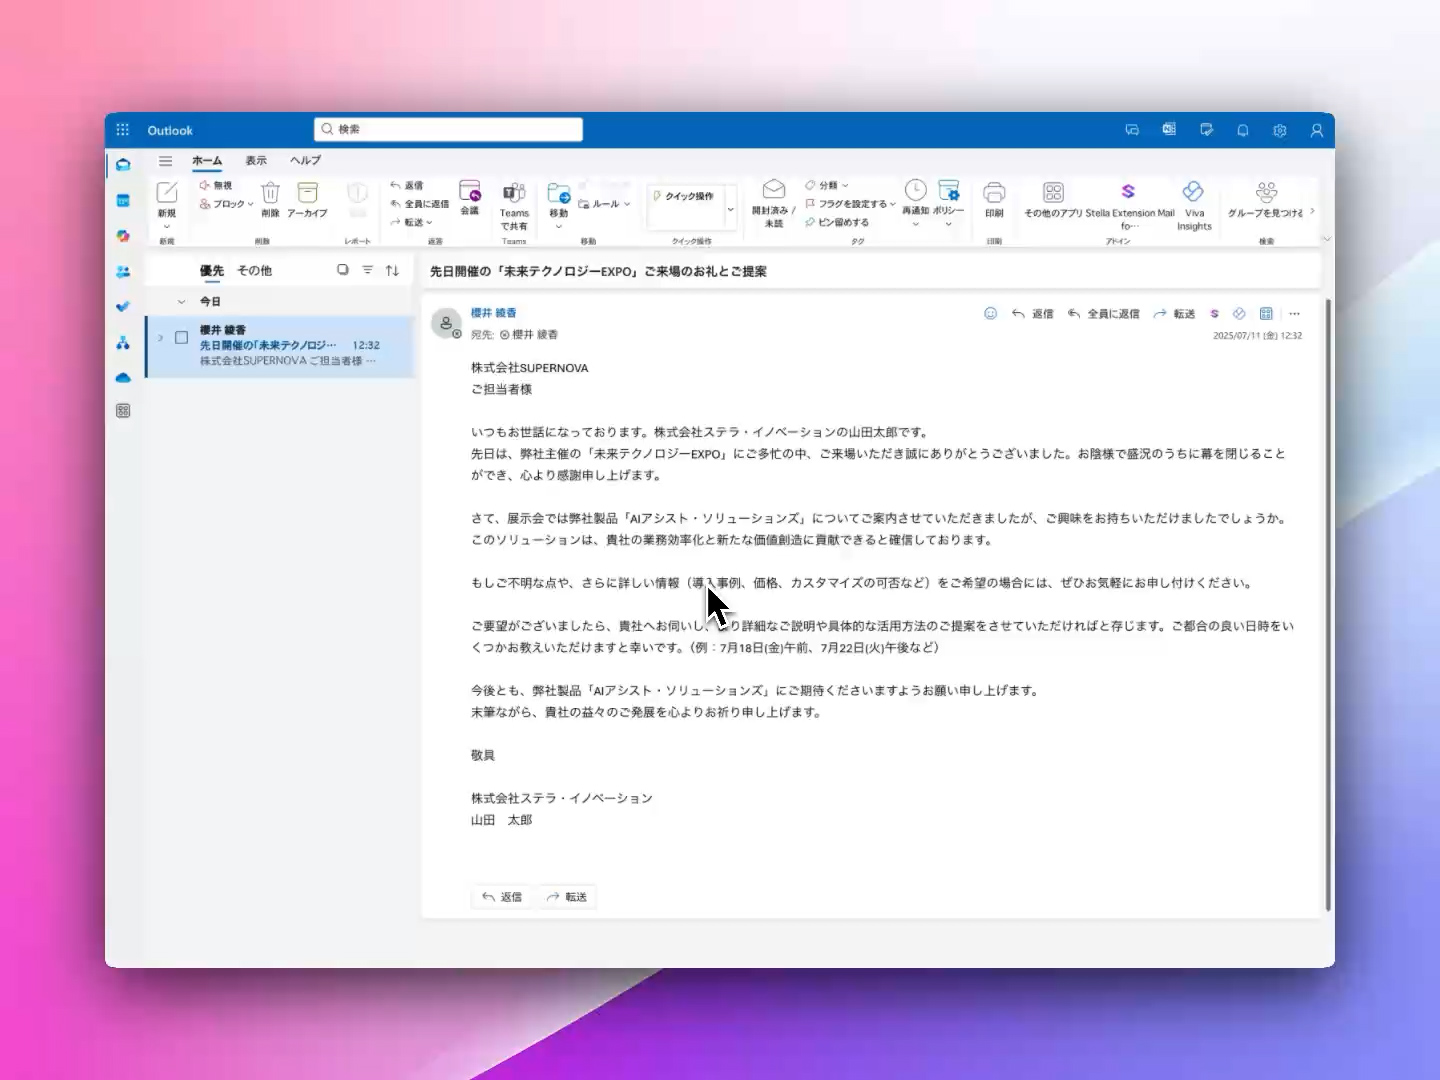Select the ホーム ribbon tab
This screenshot has height=1080, width=1440.
click(x=207, y=161)
